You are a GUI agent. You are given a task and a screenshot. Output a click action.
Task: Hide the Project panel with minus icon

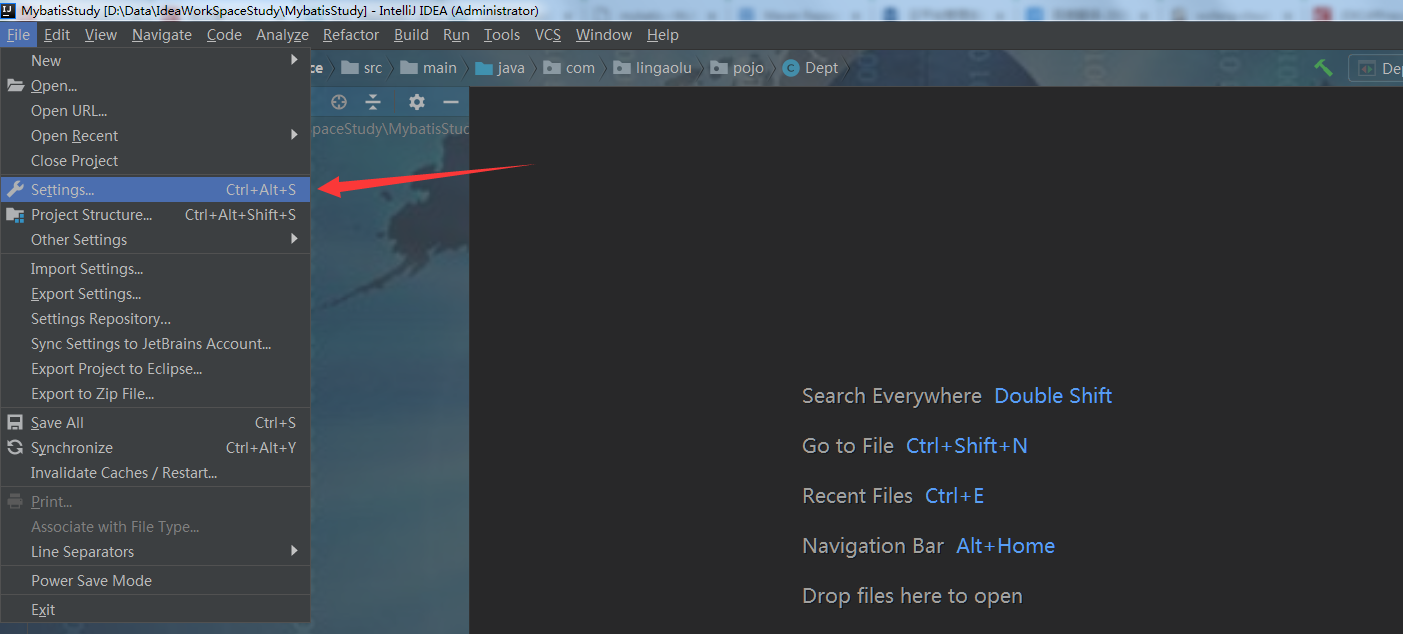[451, 102]
